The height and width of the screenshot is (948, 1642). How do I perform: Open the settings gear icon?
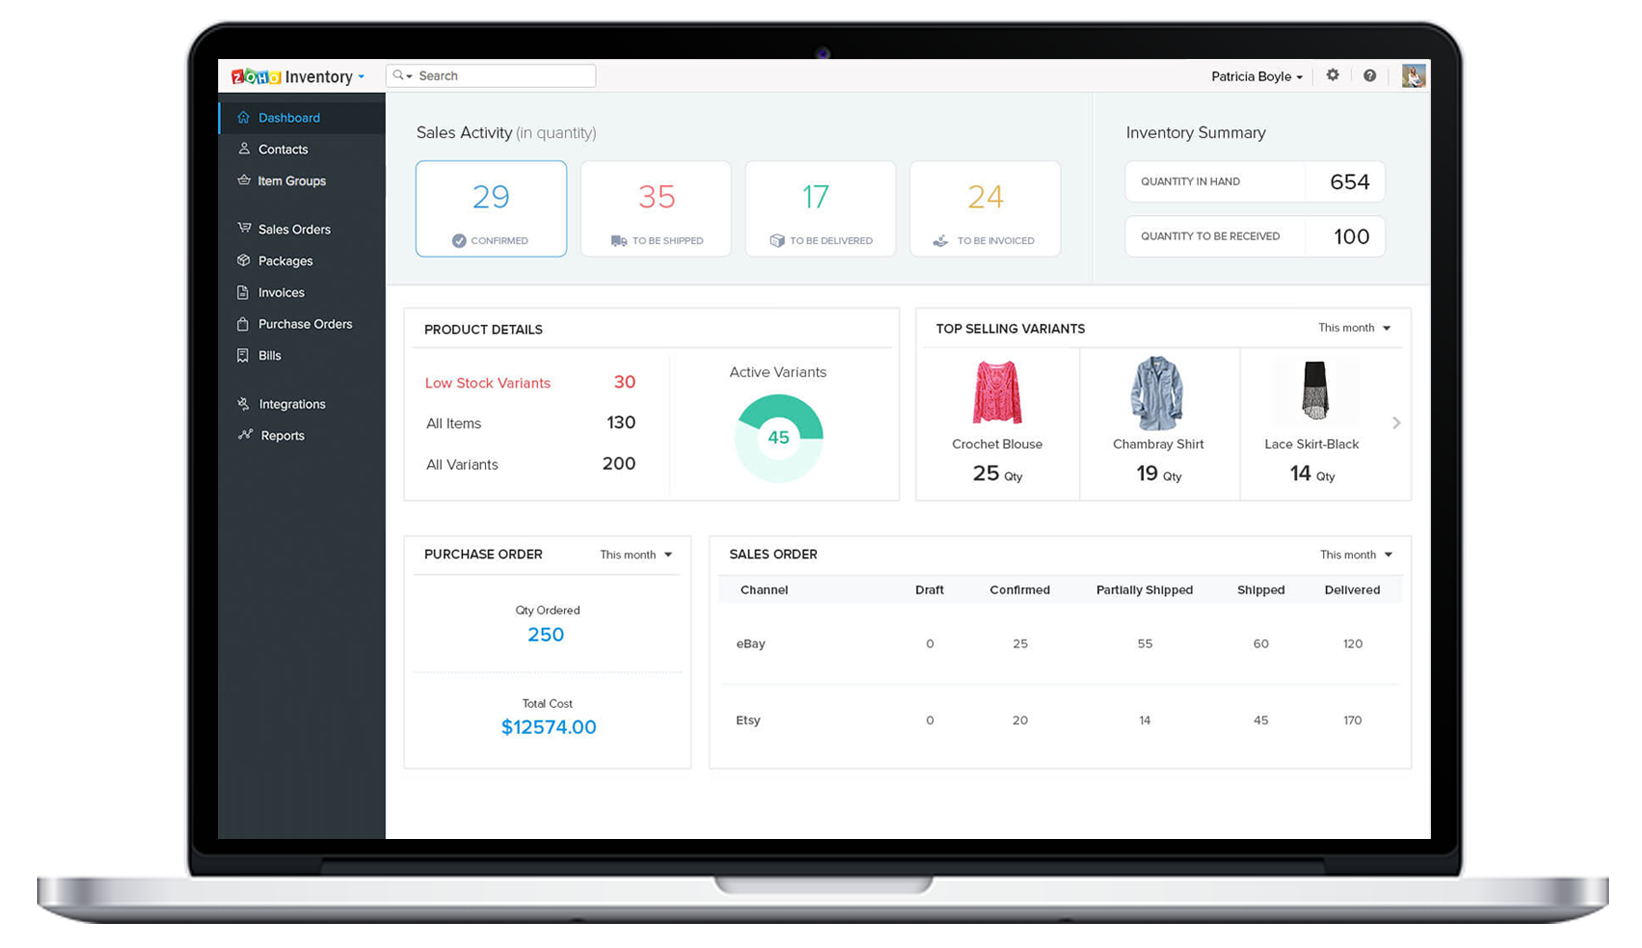tap(1333, 75)
